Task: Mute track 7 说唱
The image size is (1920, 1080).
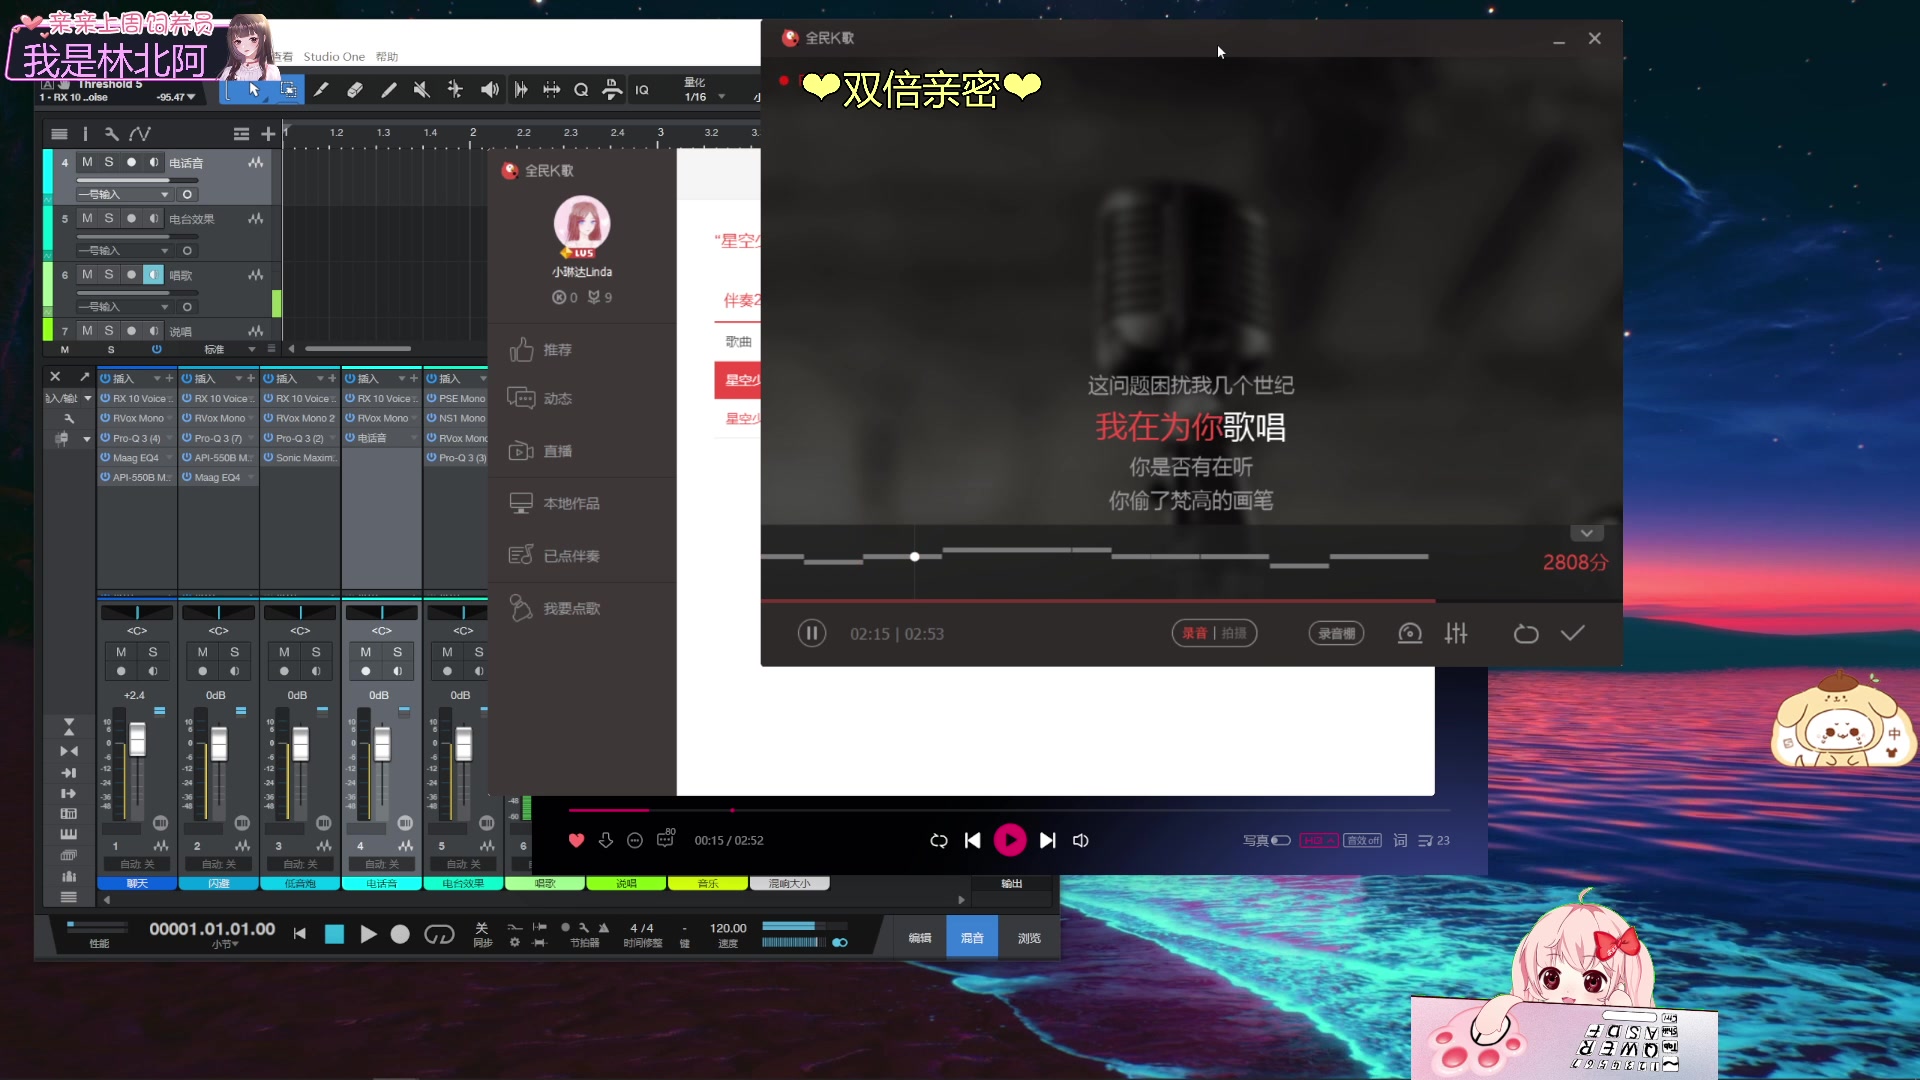Action: click(x=87, y=330)
